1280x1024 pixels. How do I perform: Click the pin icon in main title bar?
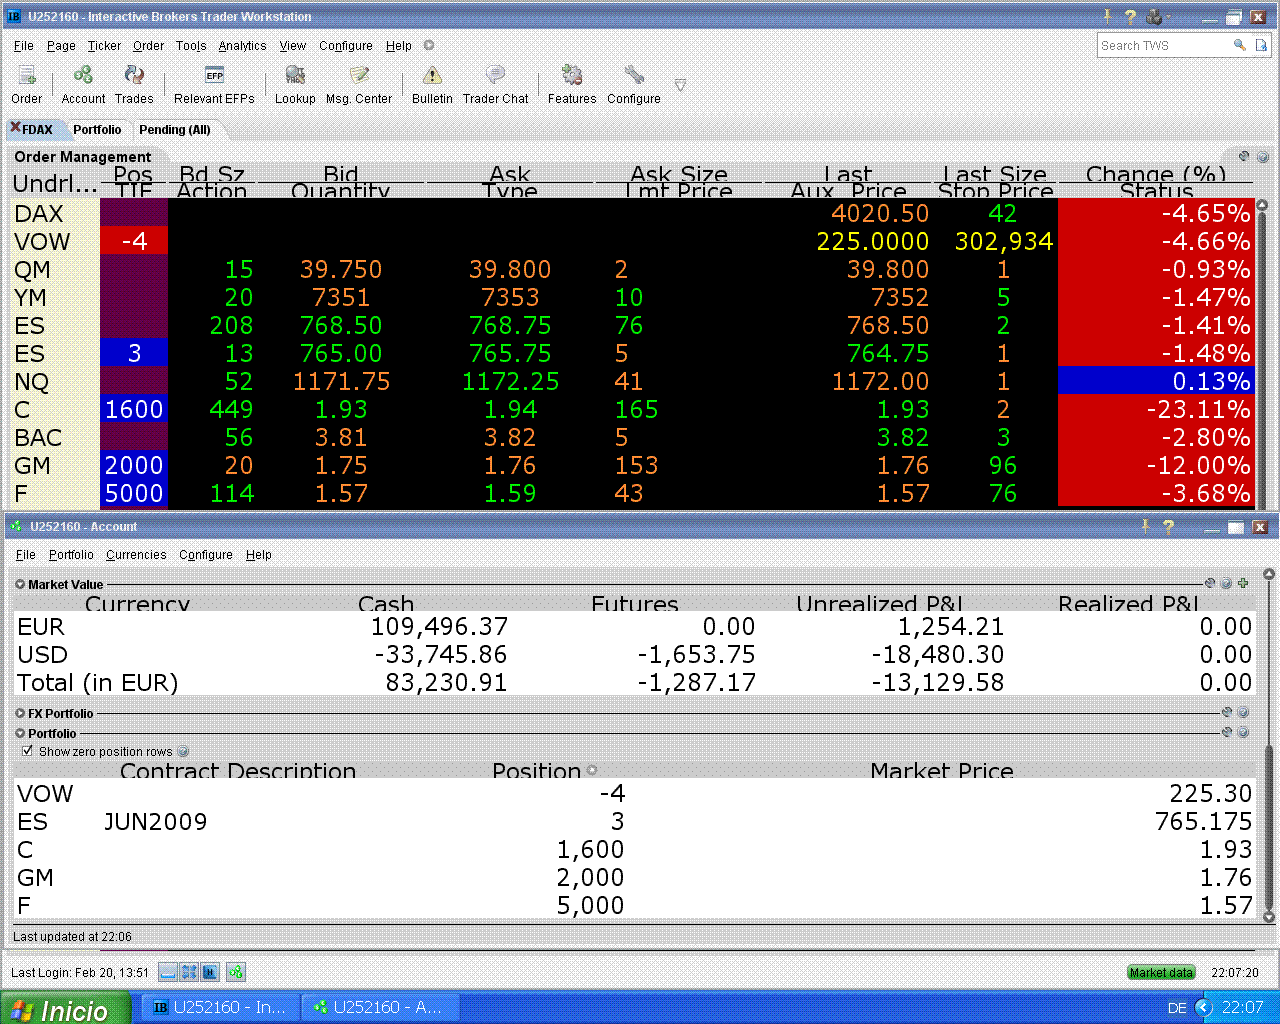pyautogui.click(x=1108, y=16)
